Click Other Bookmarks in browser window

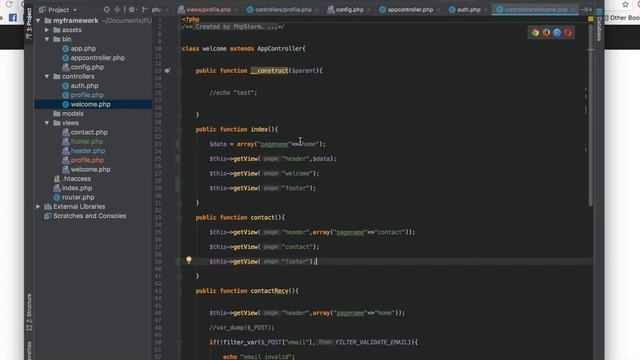(621, 18)
